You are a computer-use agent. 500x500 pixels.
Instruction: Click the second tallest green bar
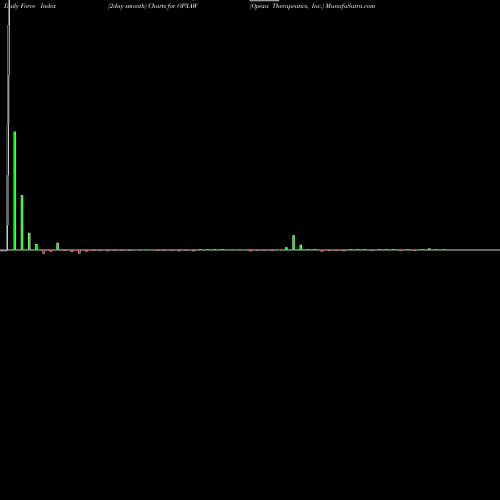[x=22, y=222]
